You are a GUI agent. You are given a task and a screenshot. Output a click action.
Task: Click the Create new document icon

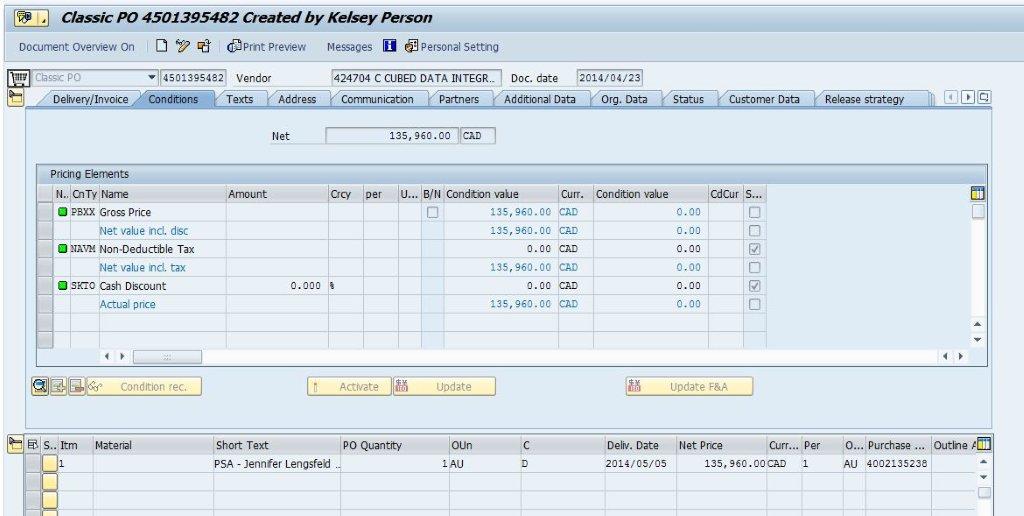162,46
